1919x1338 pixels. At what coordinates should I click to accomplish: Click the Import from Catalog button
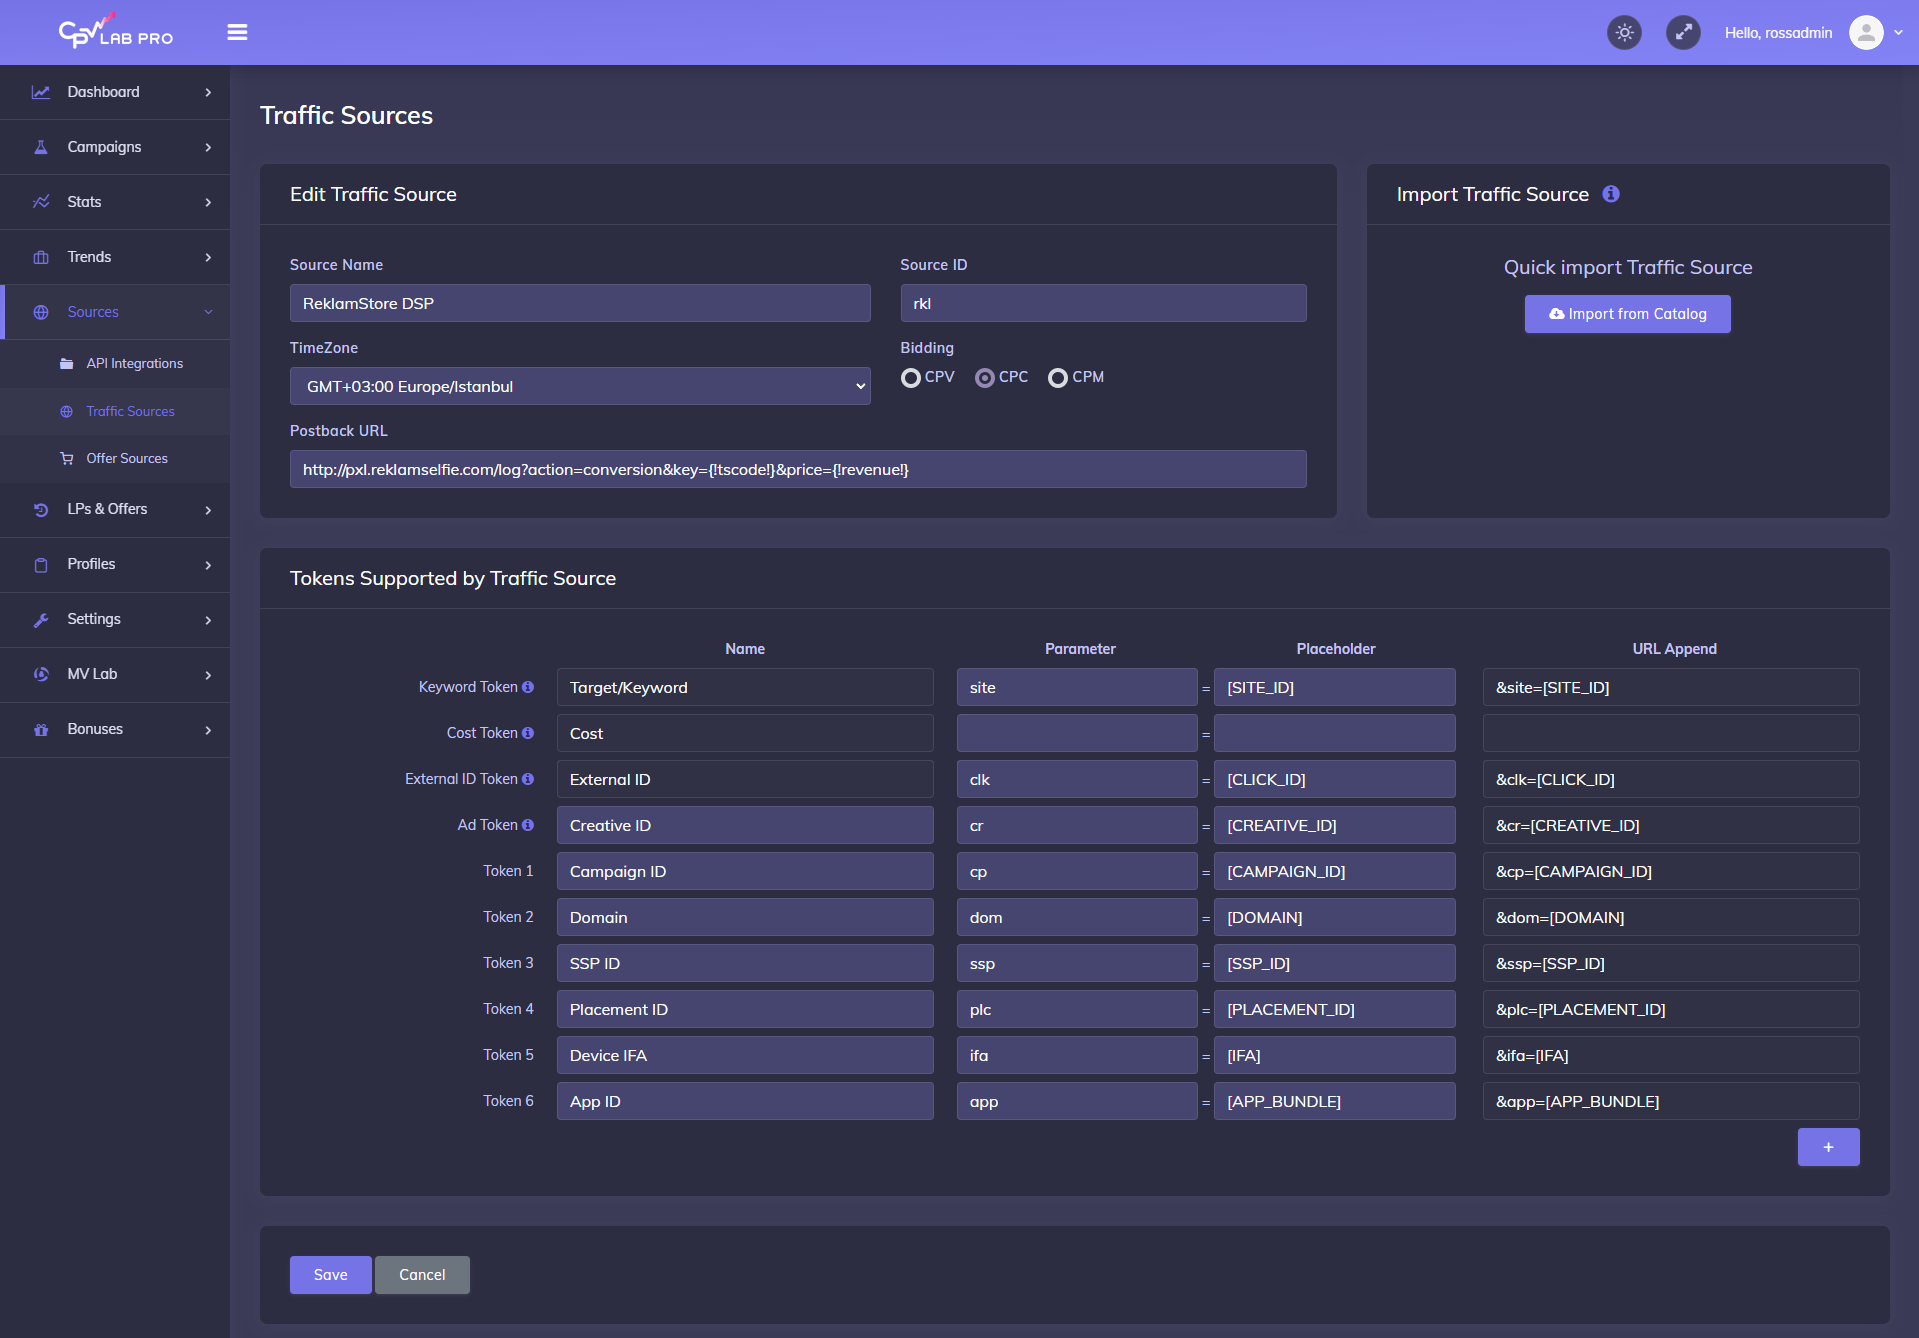click(x=1626, y=313)
